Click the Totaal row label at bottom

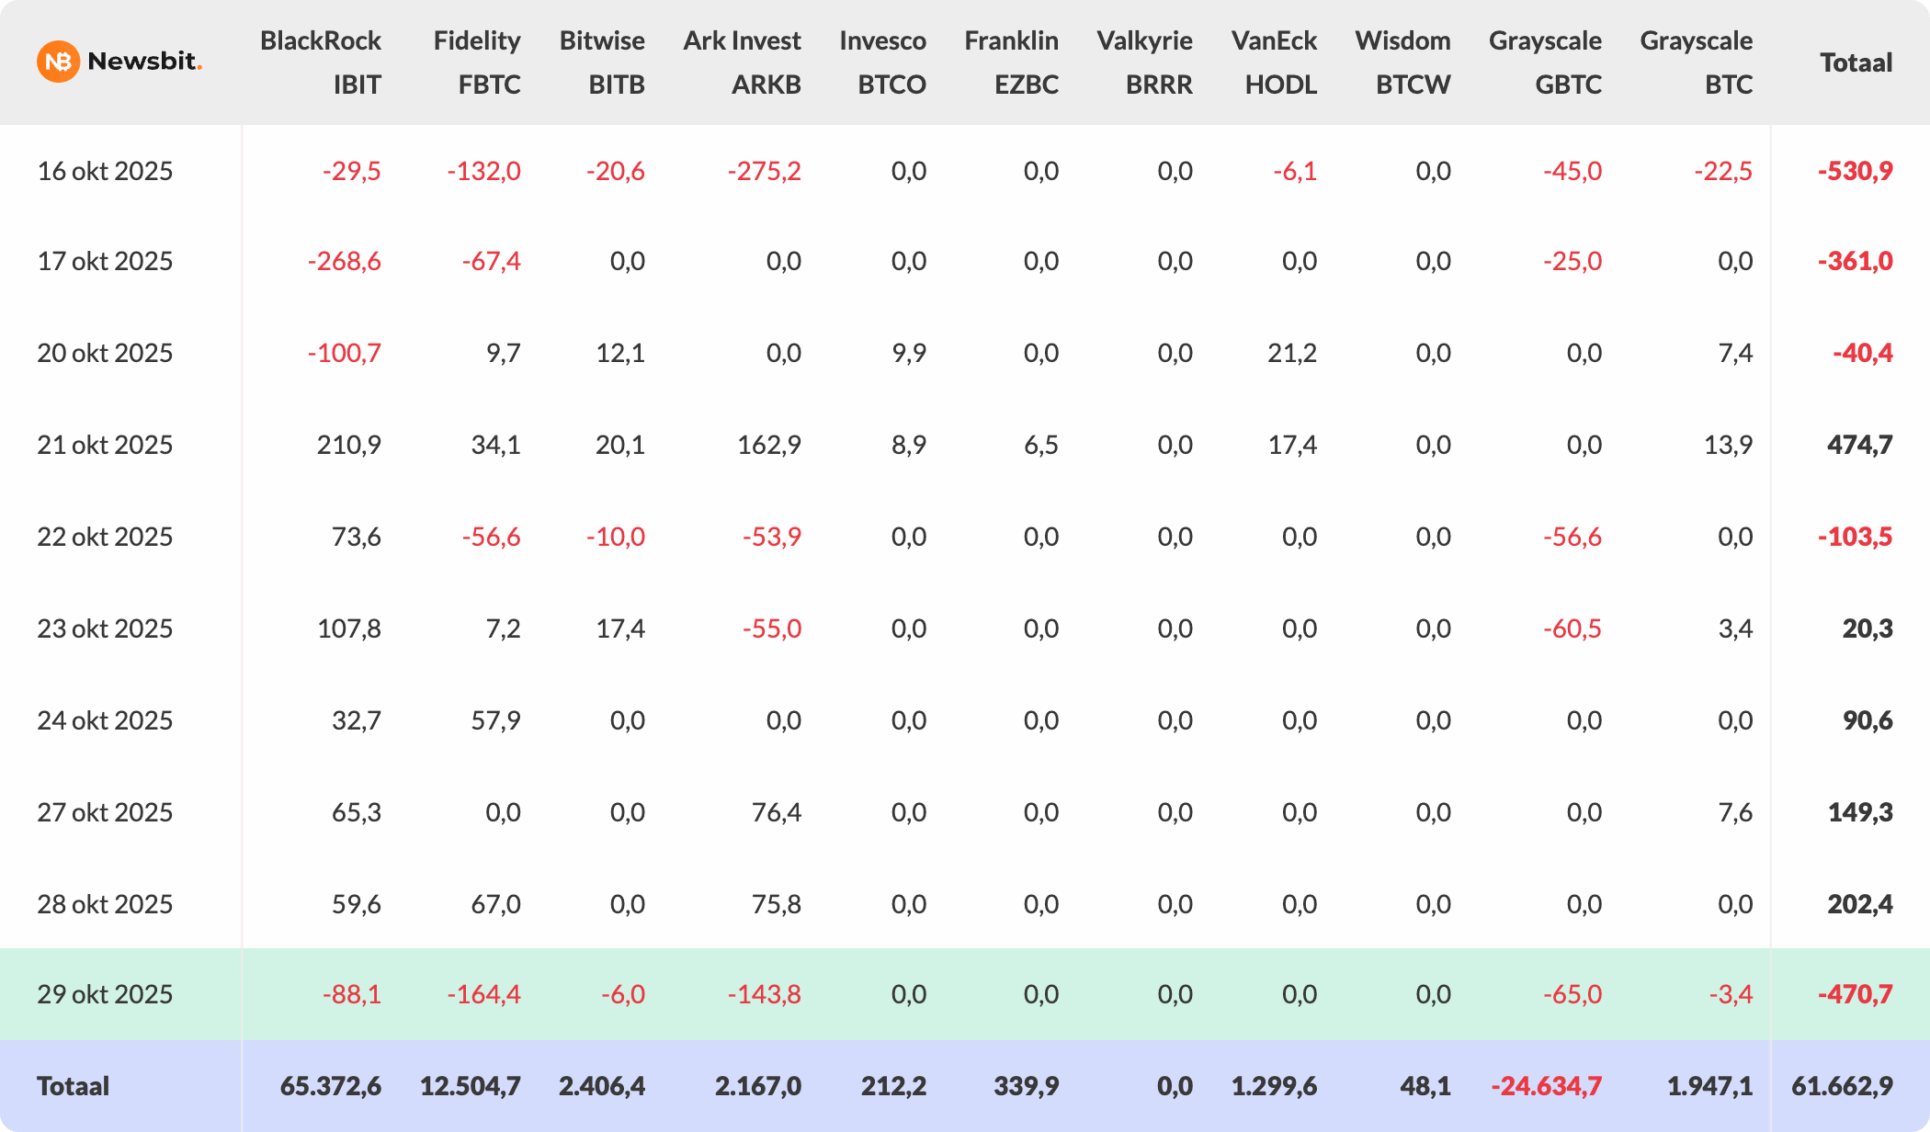[73, 1086]
